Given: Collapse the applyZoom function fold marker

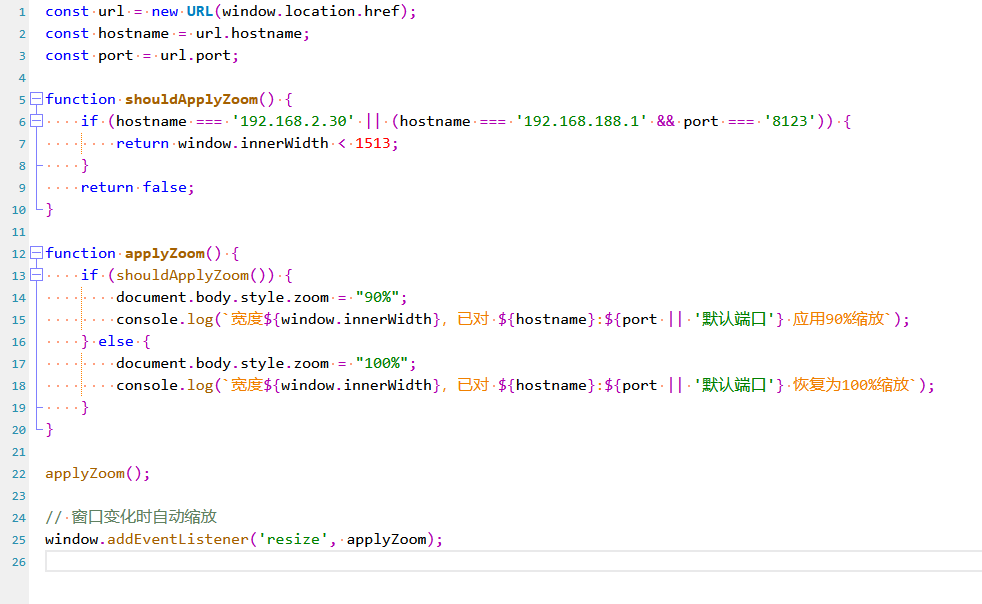Looking at the screenshot, I should coord(37,253).
